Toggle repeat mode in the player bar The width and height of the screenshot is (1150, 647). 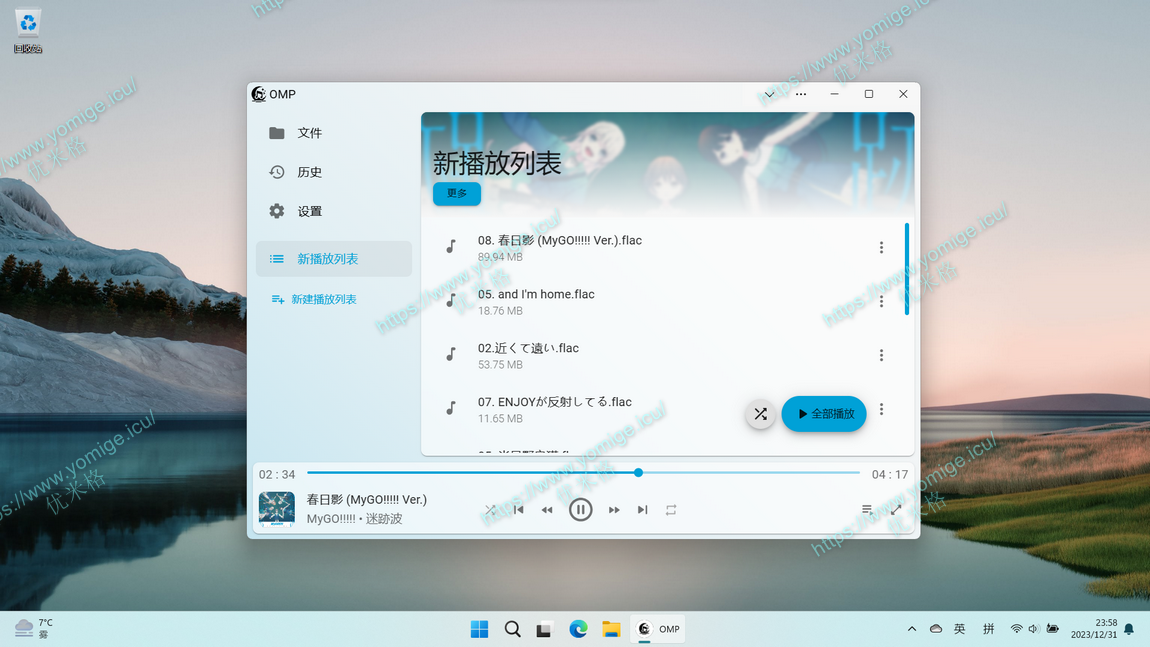671,510
